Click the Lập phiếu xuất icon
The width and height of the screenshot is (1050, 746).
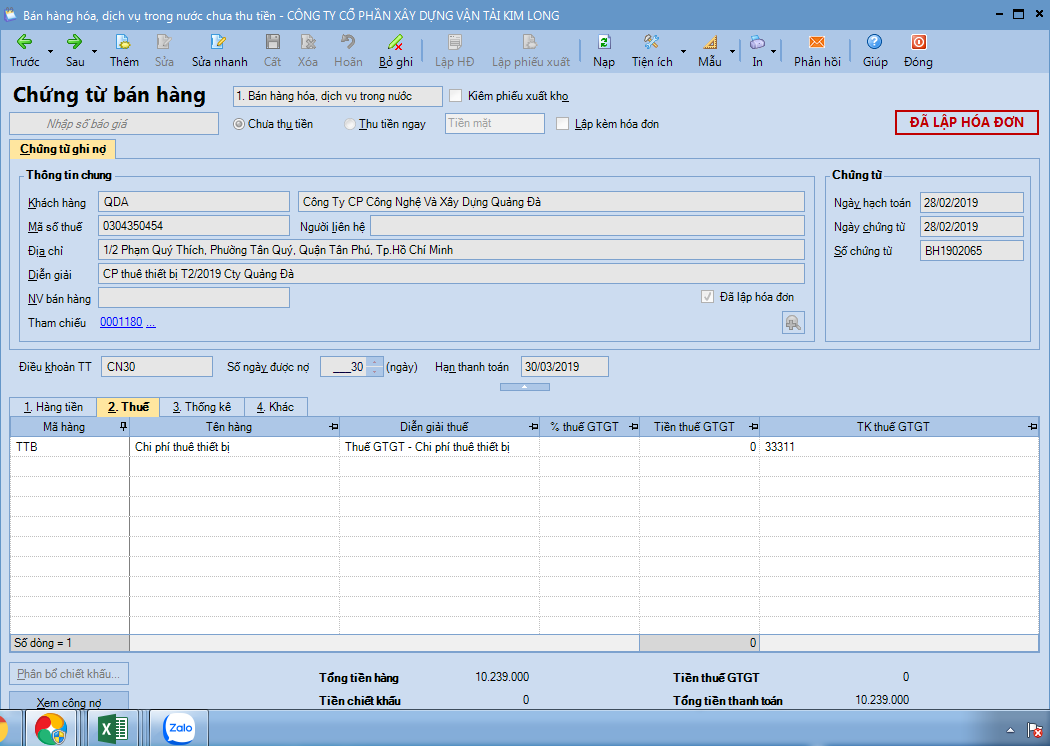[x=530, y=42]
